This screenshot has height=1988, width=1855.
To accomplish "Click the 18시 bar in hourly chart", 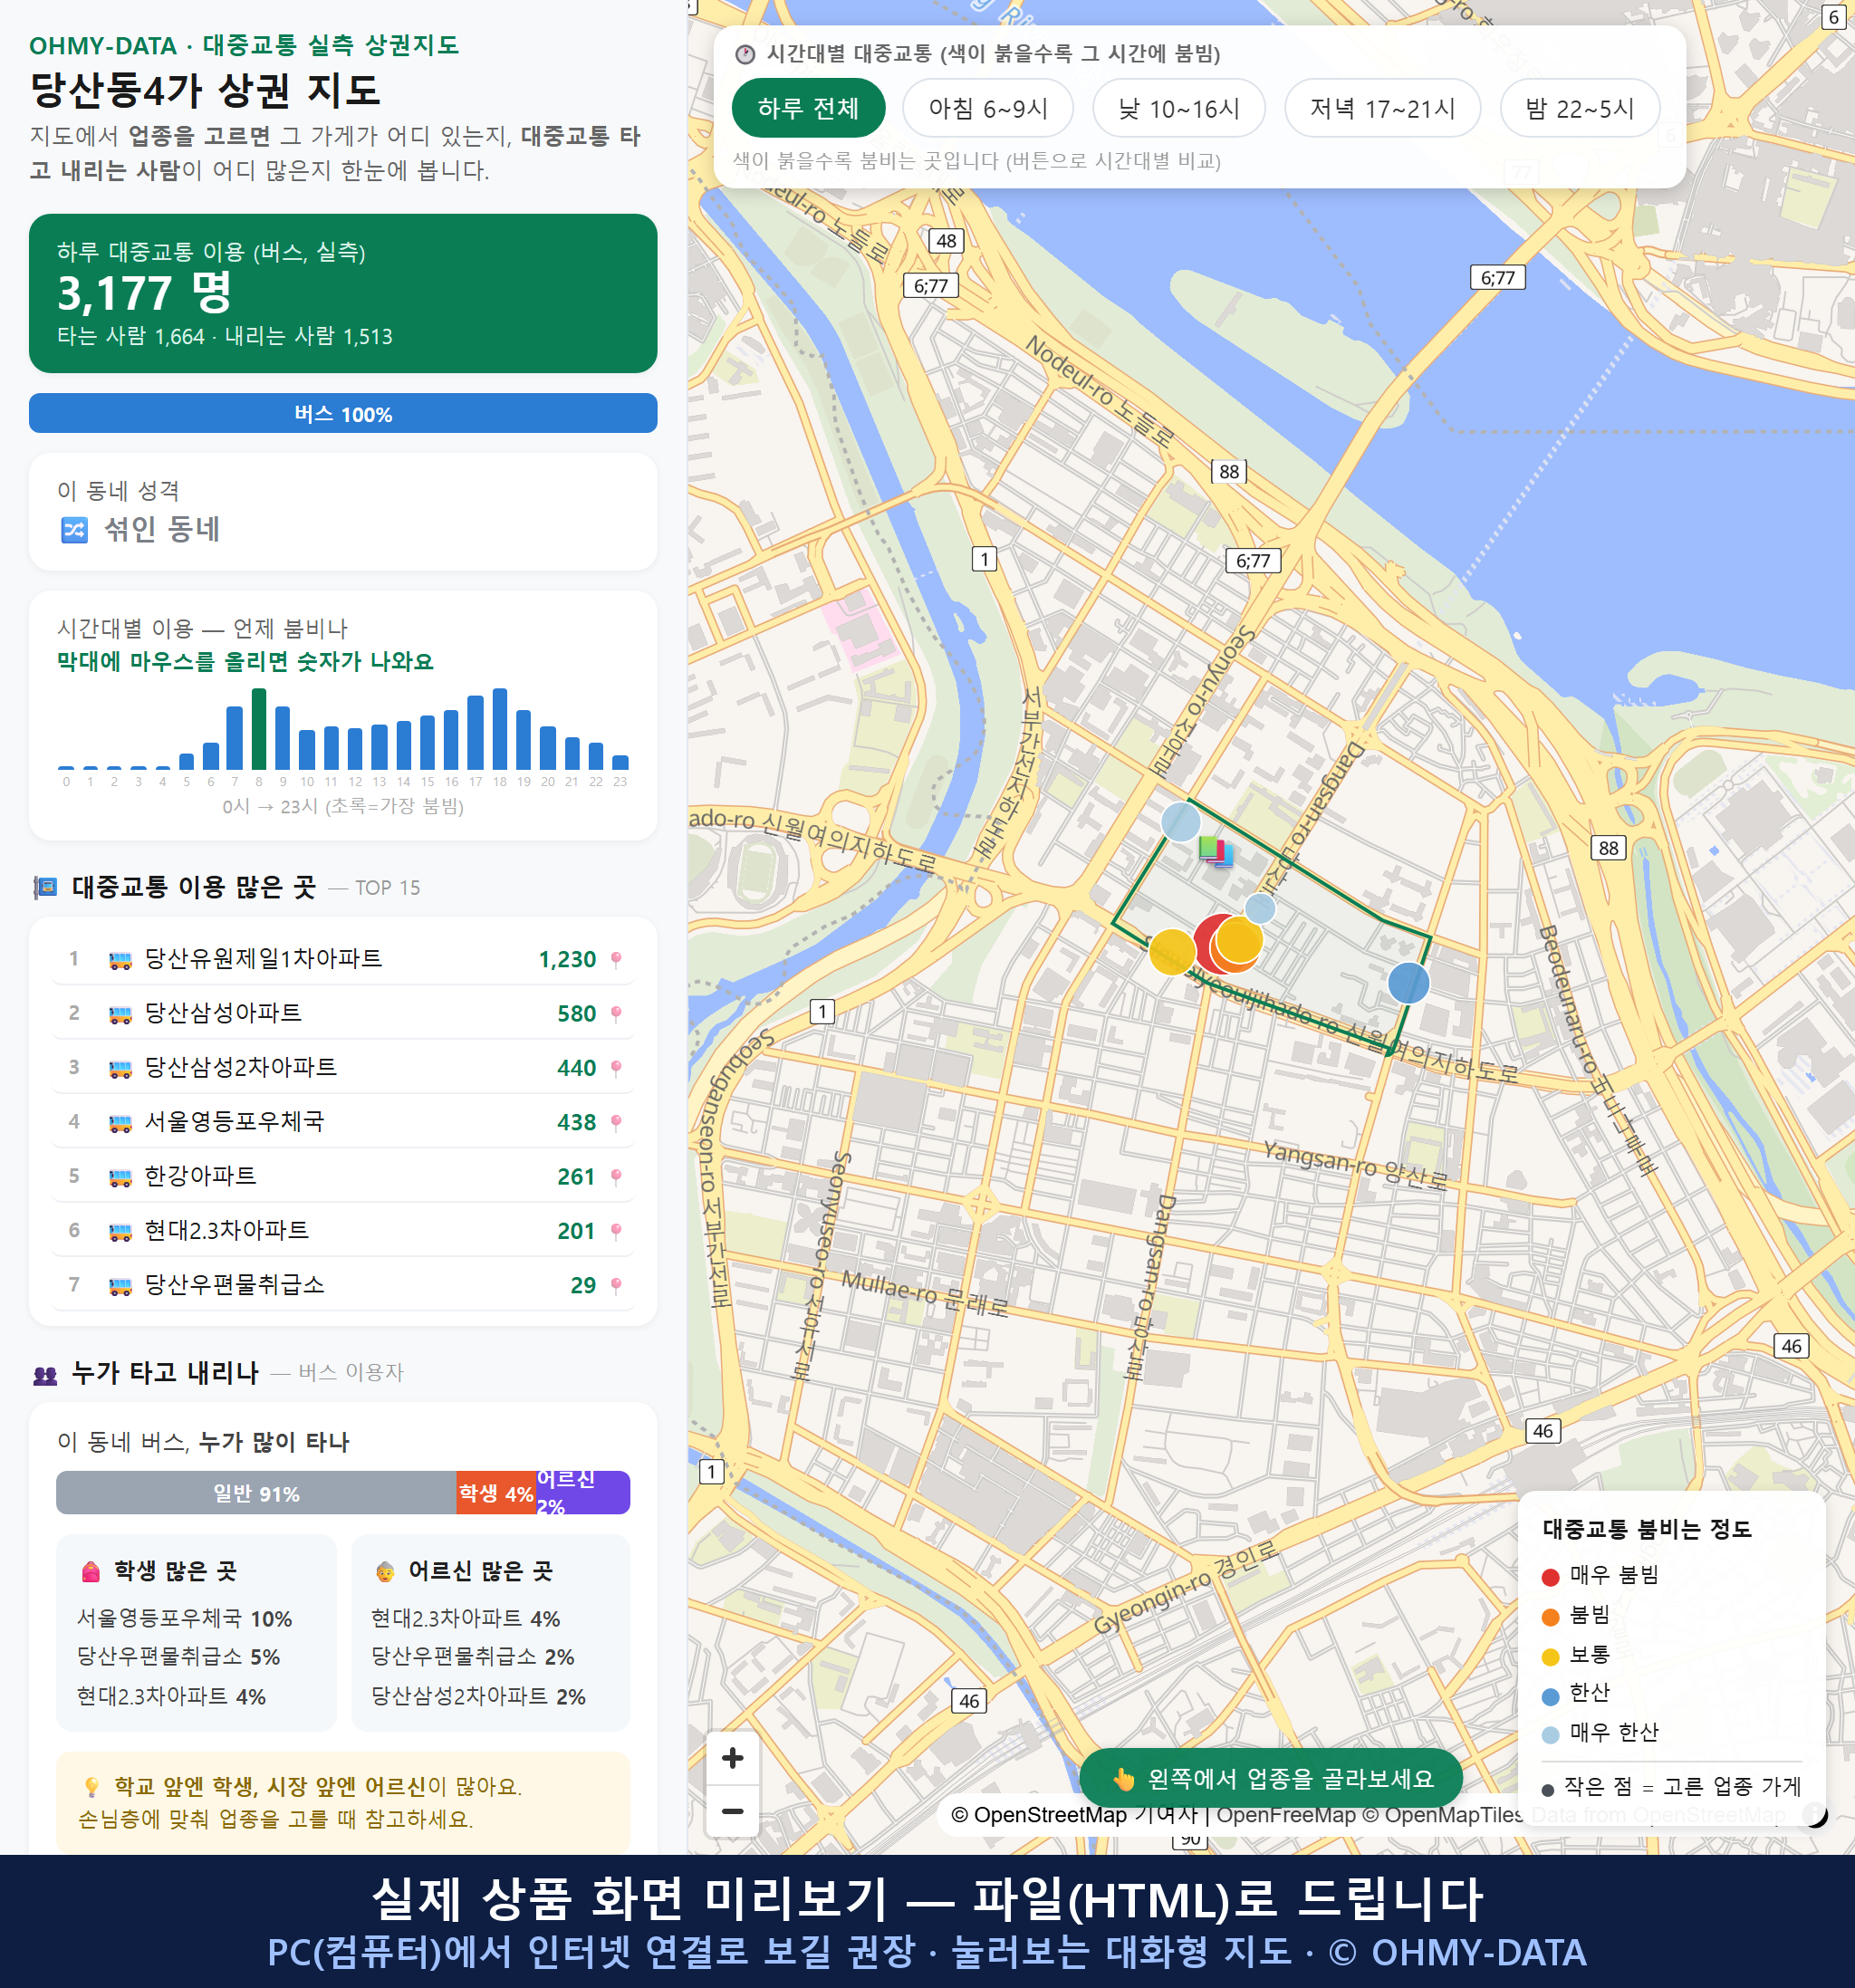I will click(500, 729).
